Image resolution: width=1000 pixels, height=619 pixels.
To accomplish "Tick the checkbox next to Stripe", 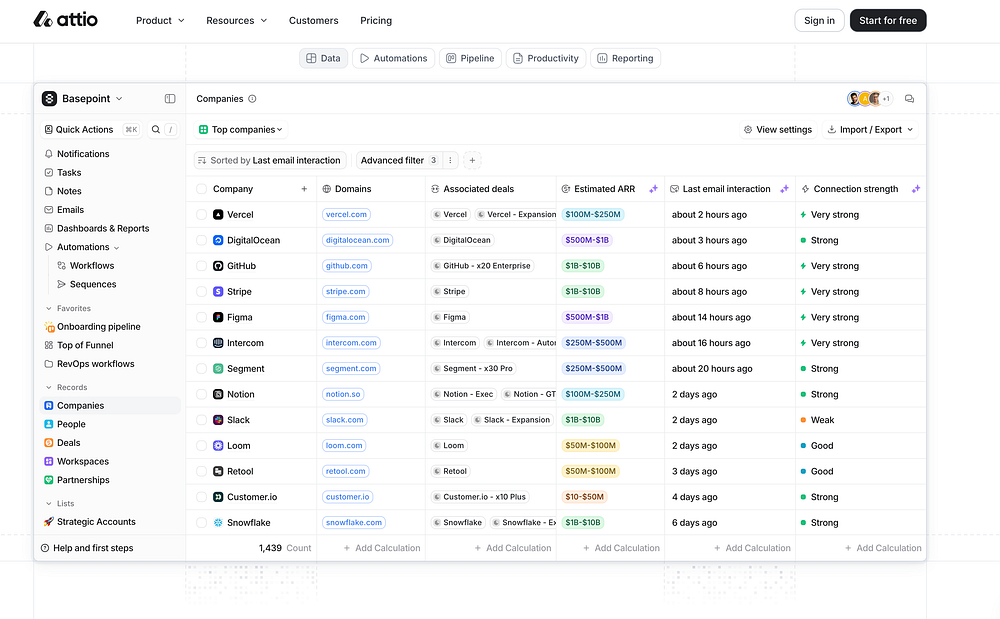I will [x=202, y=292].
